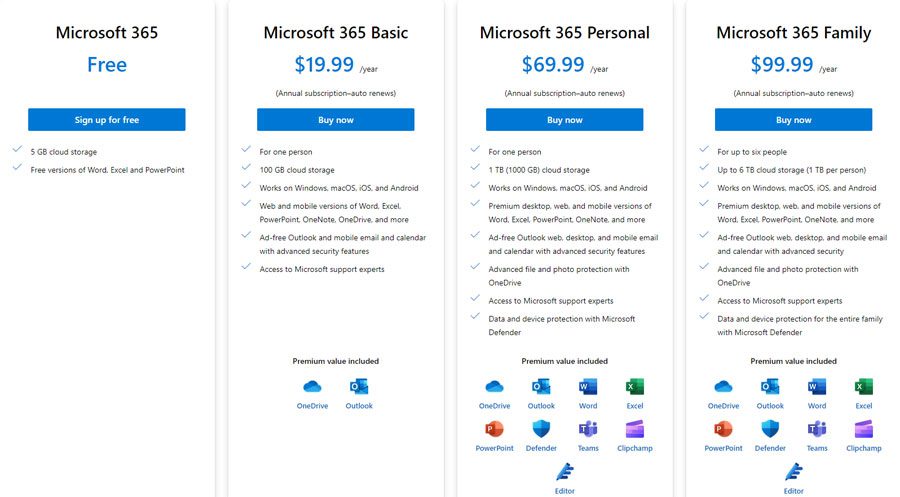Screen dimensions: 900x497
Task: Select the Clipchamp icon in the Family plan
Action: pos(863,429)
